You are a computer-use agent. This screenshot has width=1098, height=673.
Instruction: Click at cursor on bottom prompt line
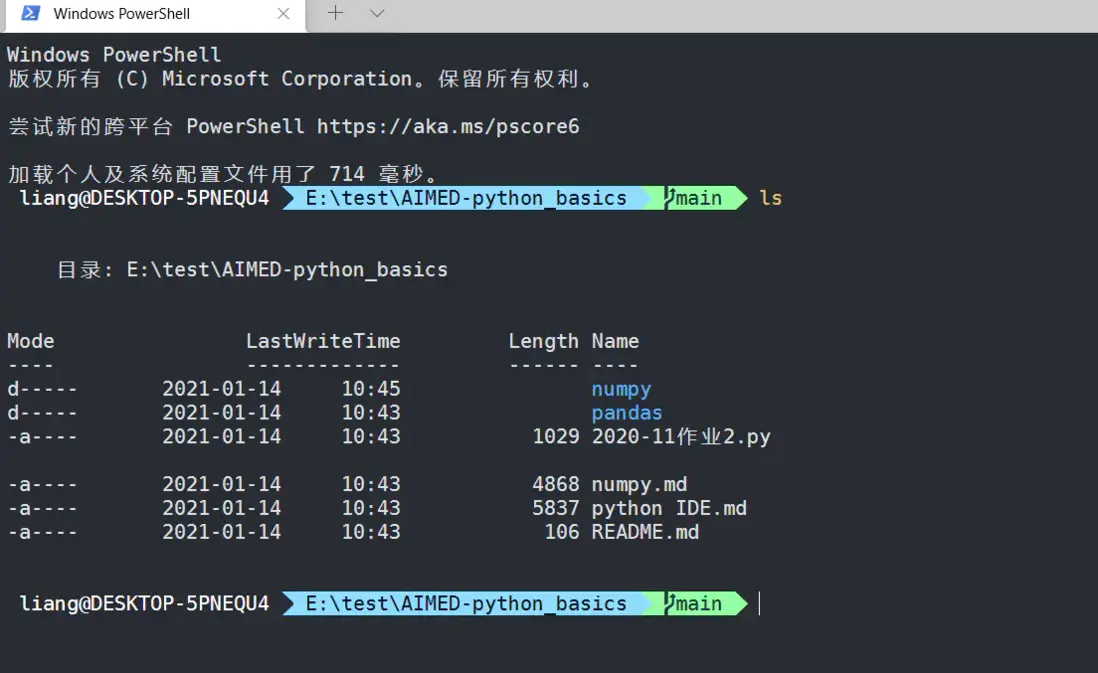(759, 604)
